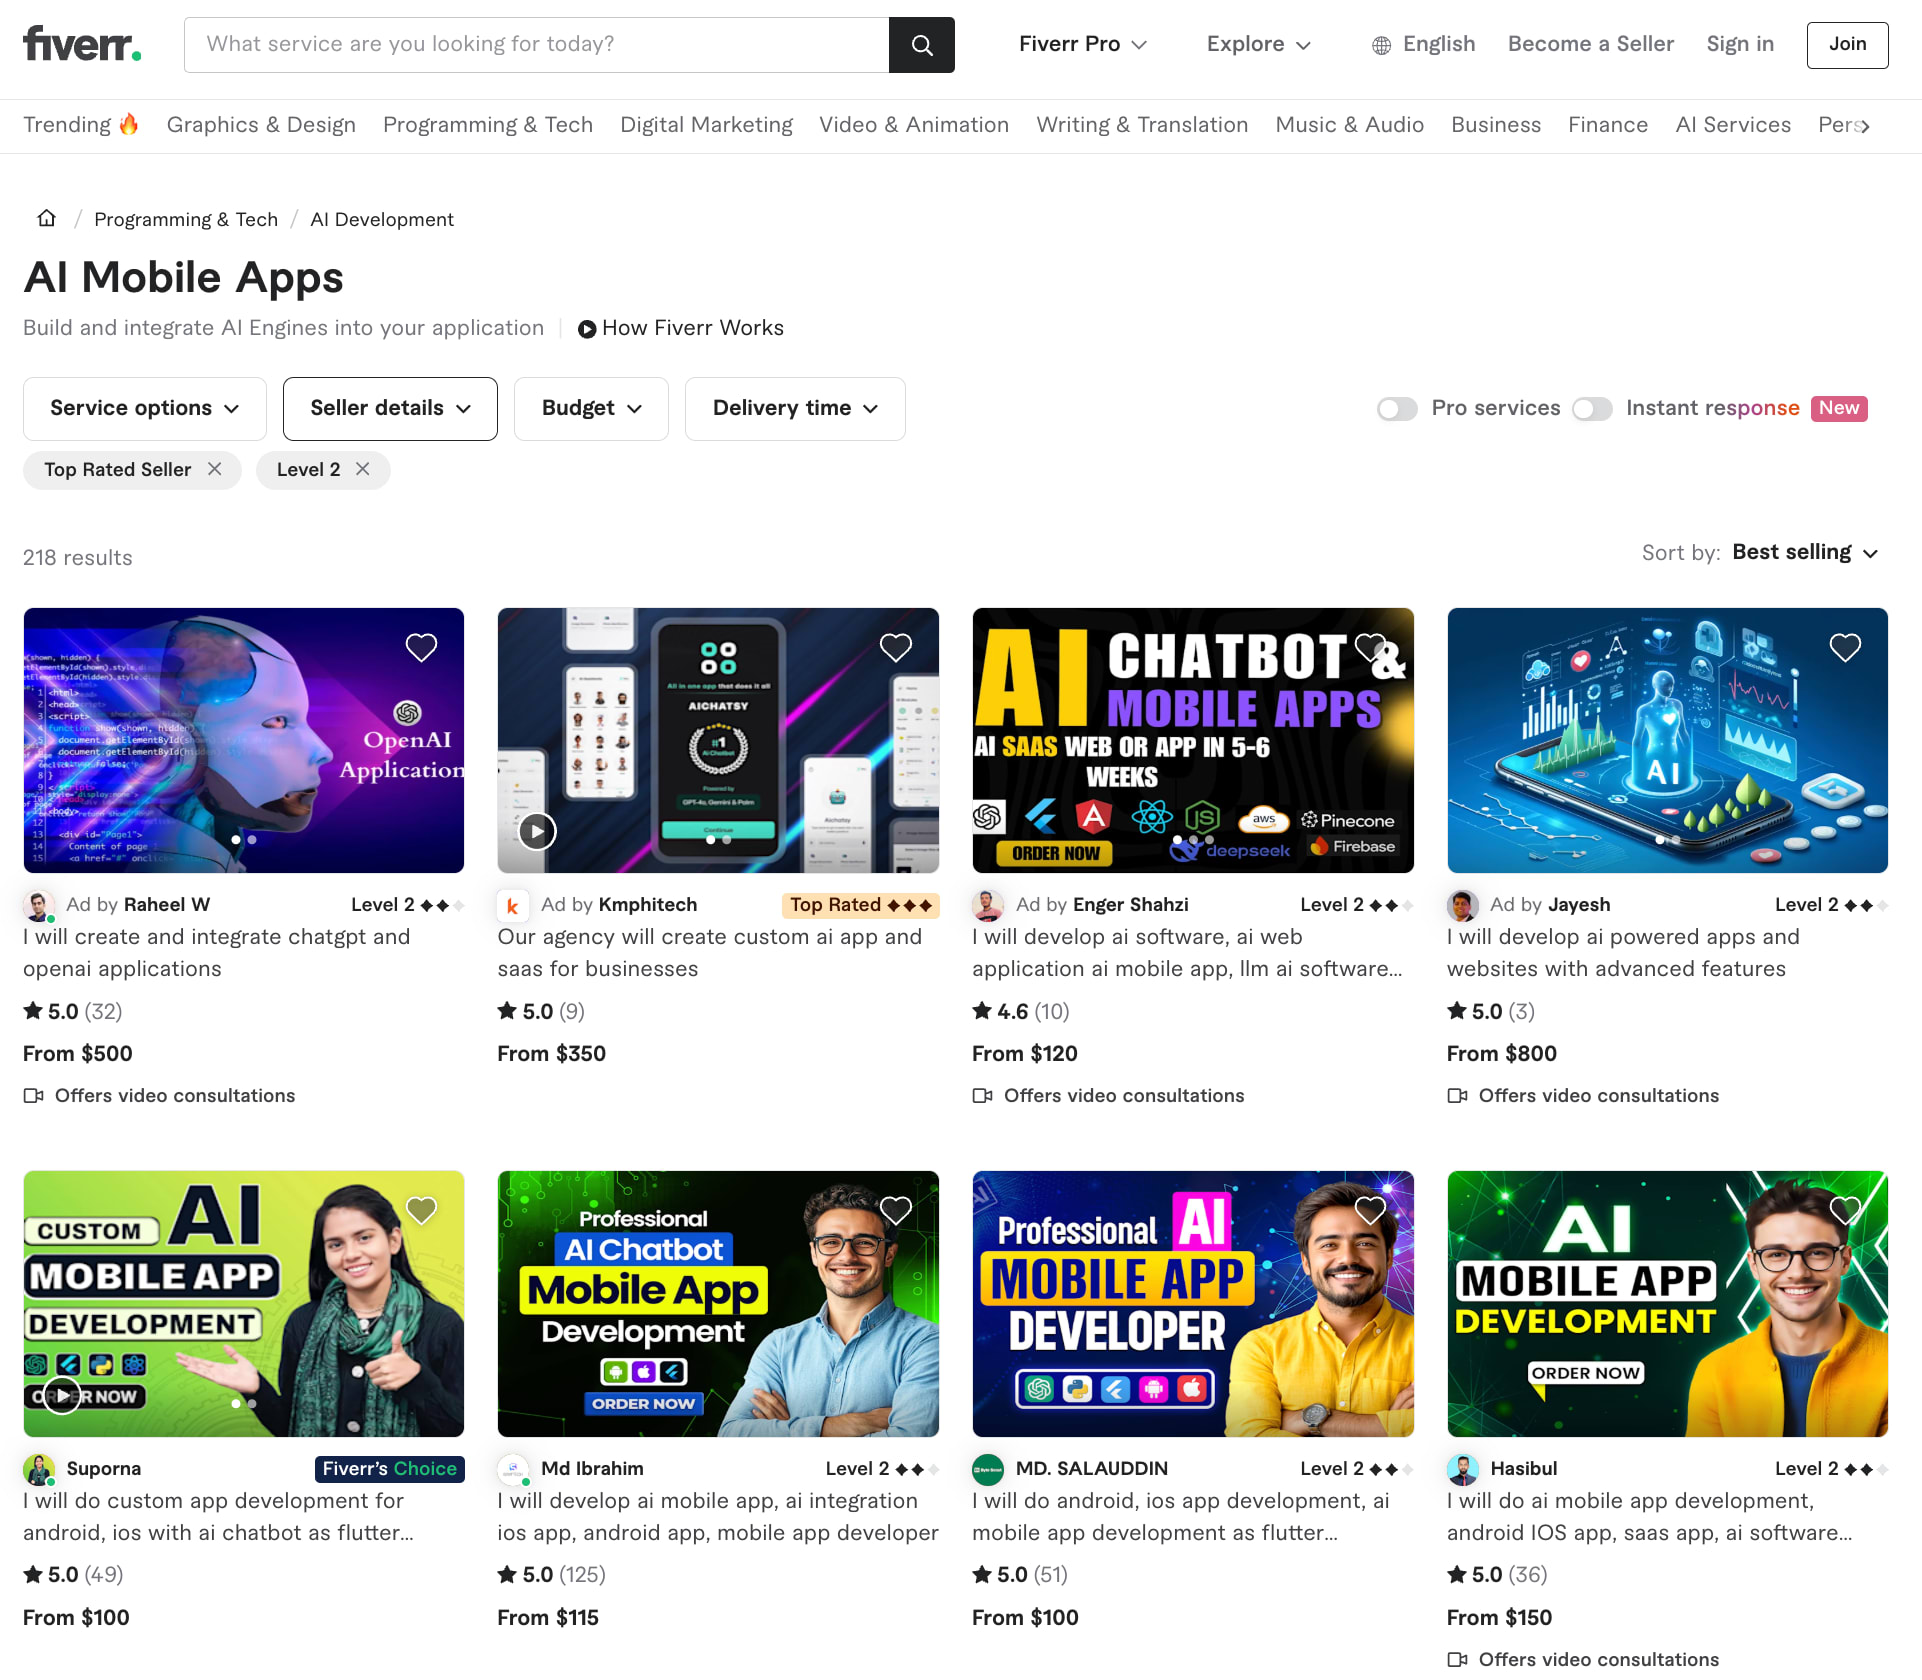The height and width of the screenshot is (1680, 1922).
Task: Click the home breadcrumb icon
Action: (x=47, y=218)
